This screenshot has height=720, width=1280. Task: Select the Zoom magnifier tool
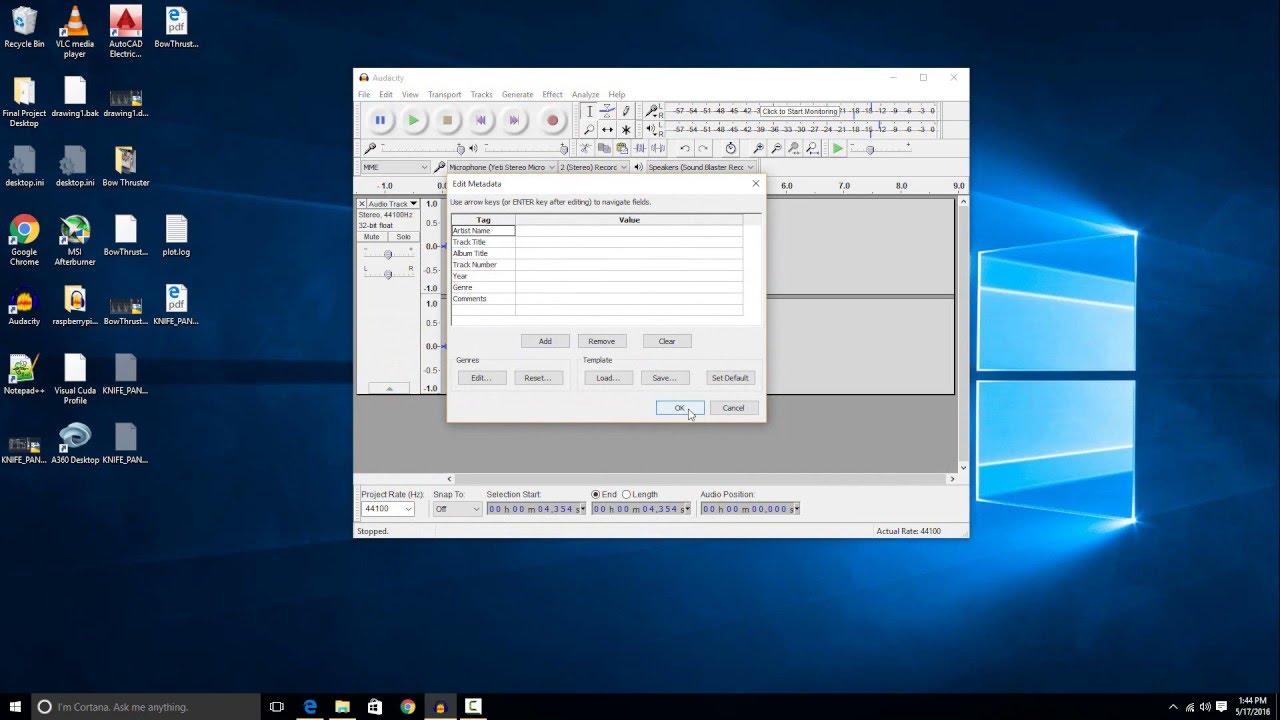coord(589,130)
